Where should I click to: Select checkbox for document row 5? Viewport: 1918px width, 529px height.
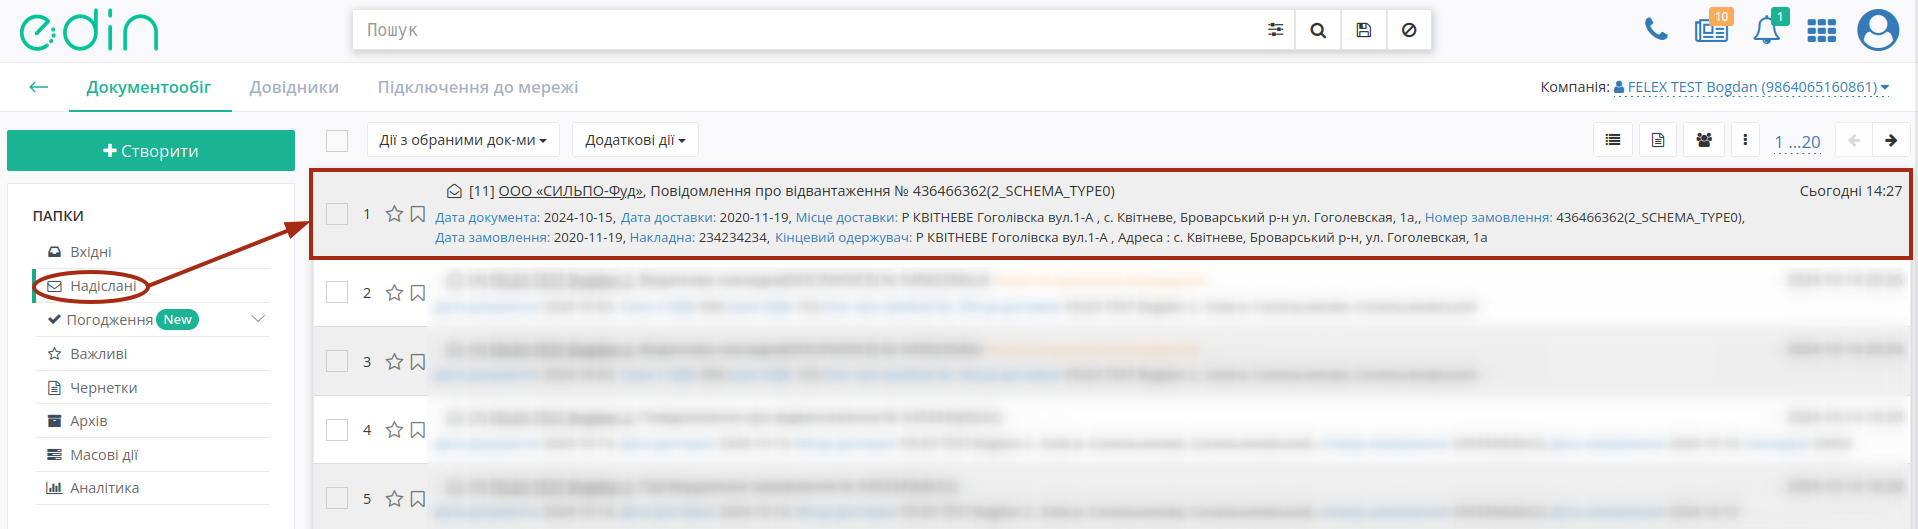(x=337, y=498)
